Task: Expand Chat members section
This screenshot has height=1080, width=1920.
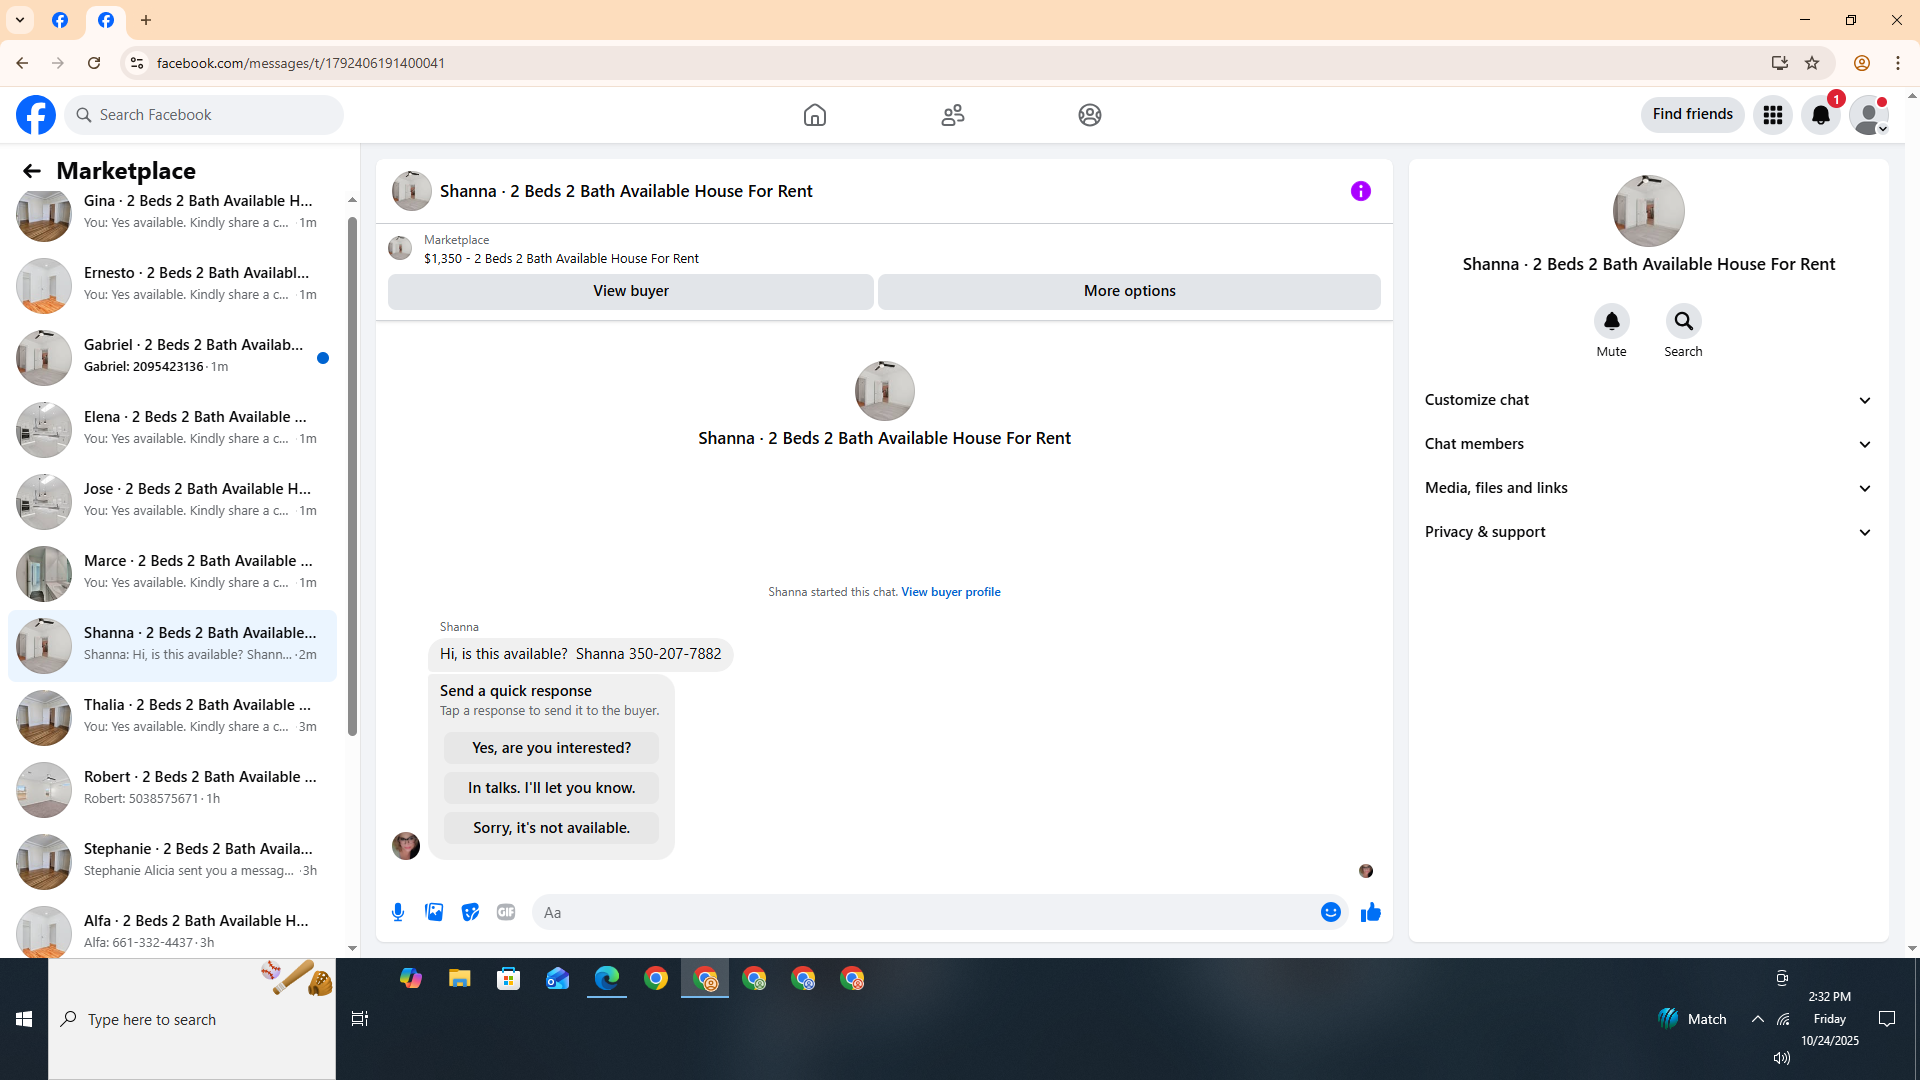Action: [1648, 444]
